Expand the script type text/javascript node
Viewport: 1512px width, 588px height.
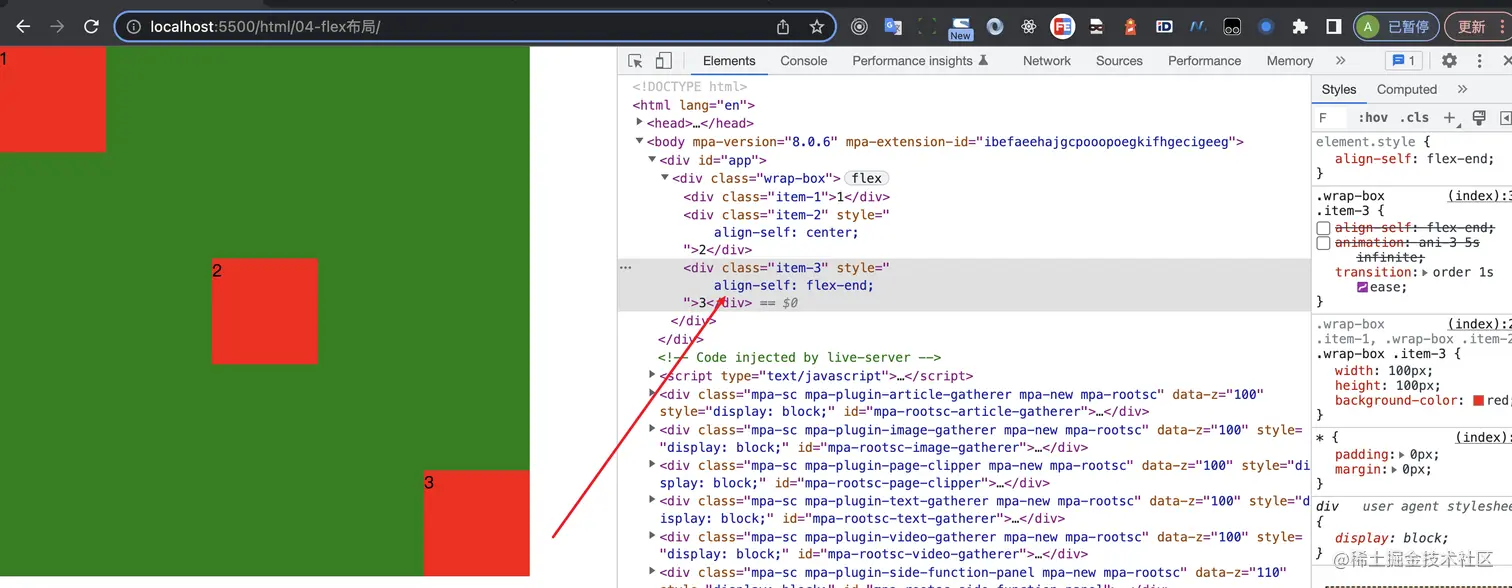click(x=653, y=375)
